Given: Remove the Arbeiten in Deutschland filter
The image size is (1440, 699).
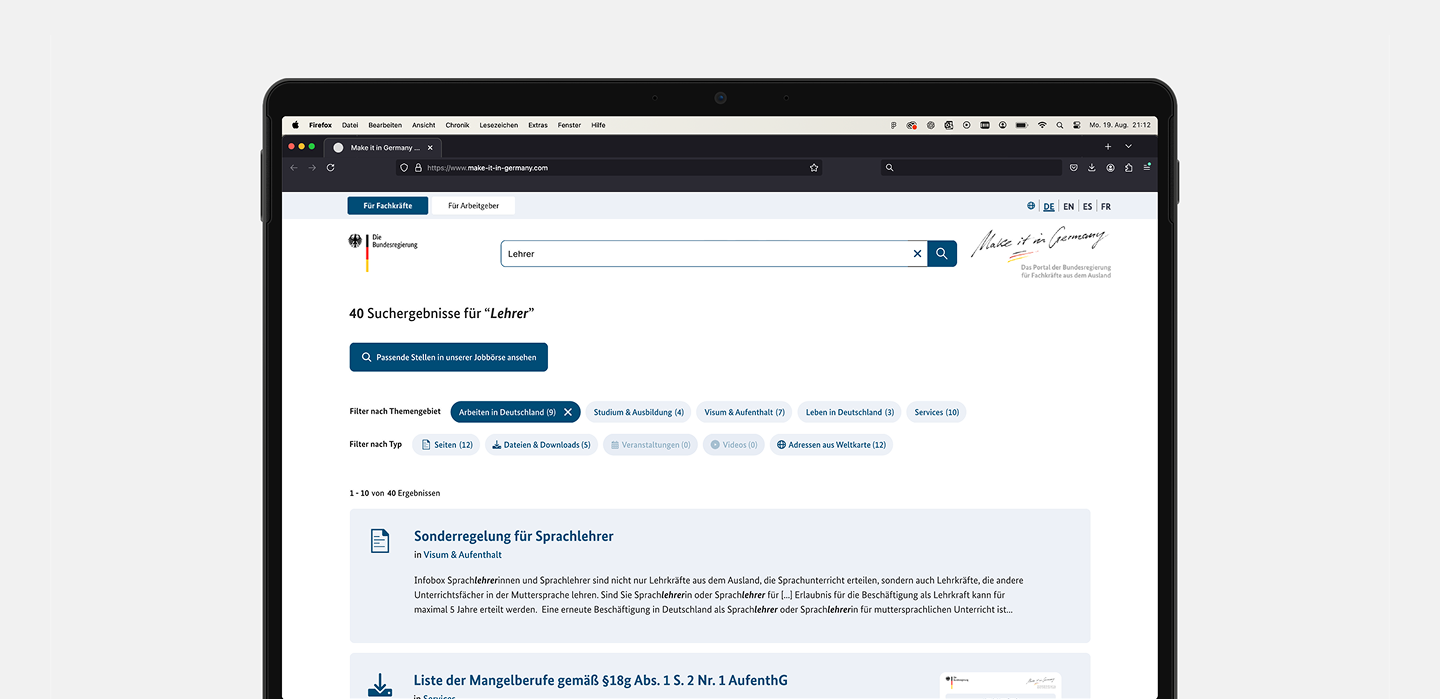Looking at the screenshot, I should pyautogui.click(x=568, y=412).
